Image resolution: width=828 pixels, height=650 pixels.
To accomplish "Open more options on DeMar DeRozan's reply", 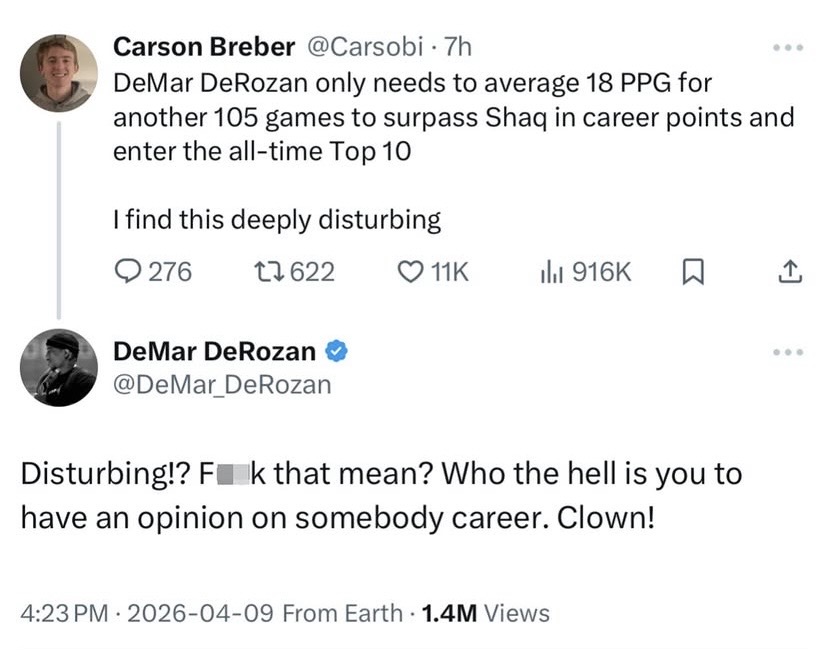I will (788, 352).
